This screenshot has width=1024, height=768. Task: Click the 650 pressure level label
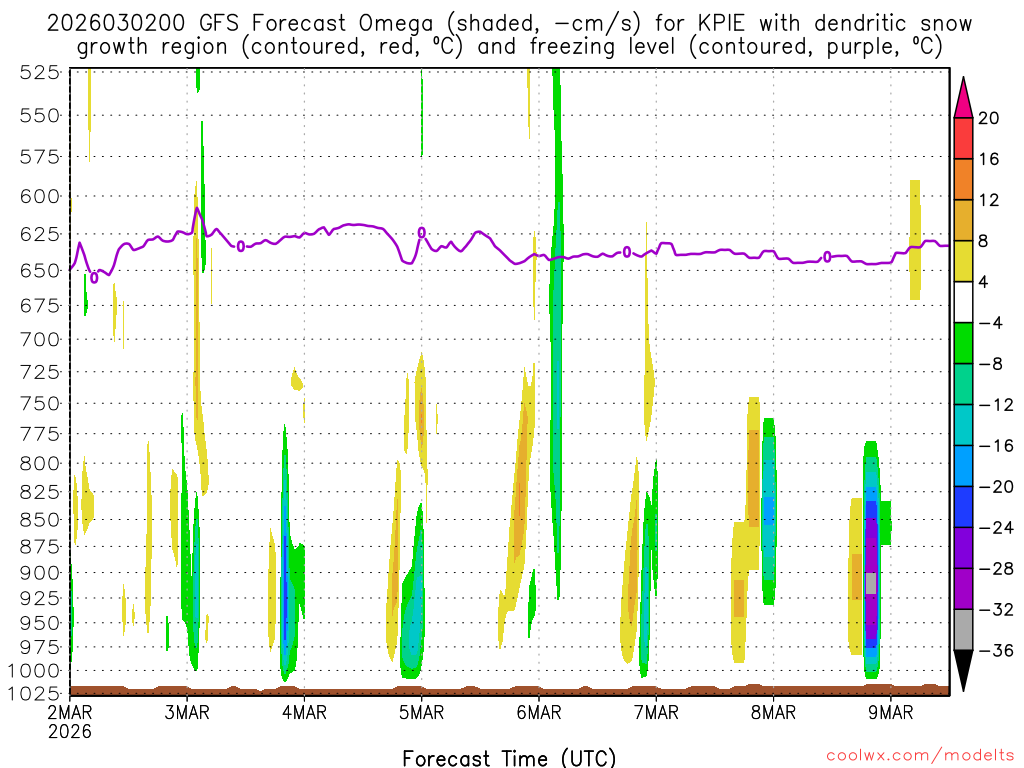point(40,270)
